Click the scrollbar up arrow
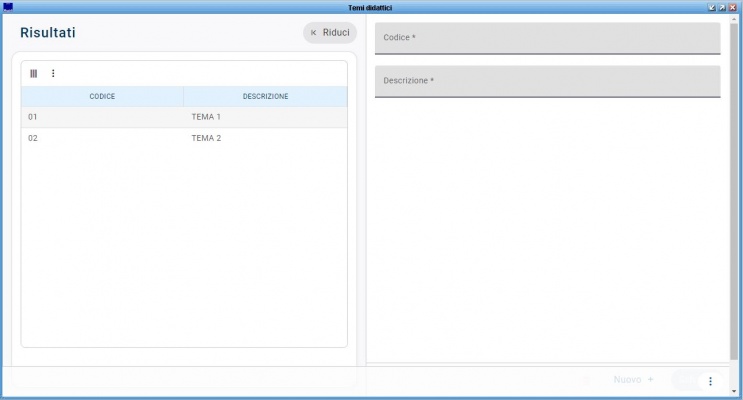 (x=734, y=19)
